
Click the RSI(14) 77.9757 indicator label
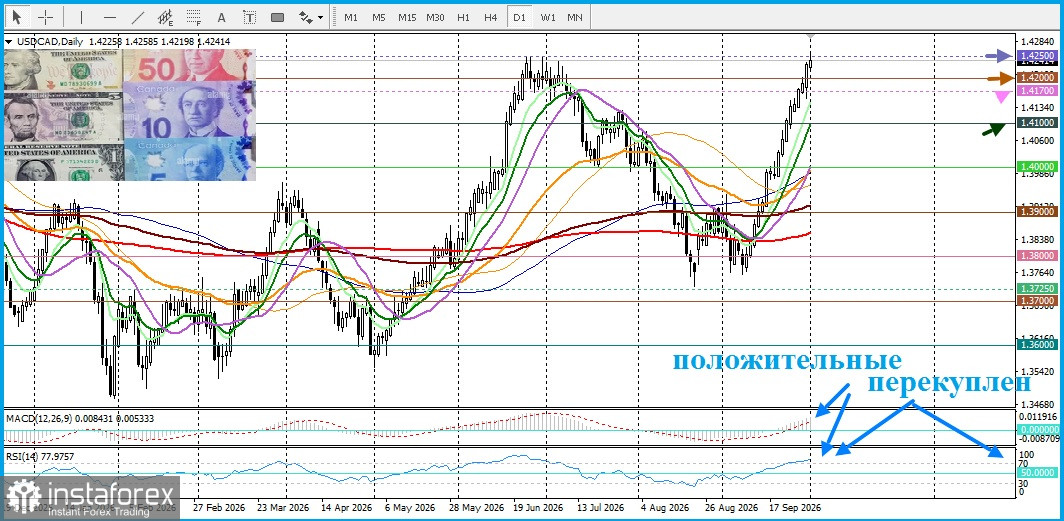[x=40, y=457]
